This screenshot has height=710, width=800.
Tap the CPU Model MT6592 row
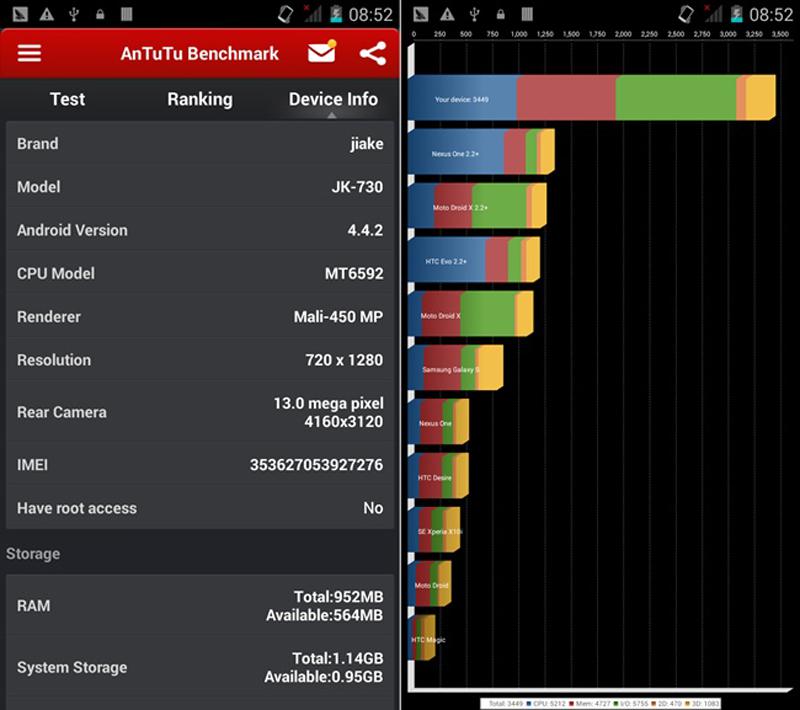[x=199, y=273]
